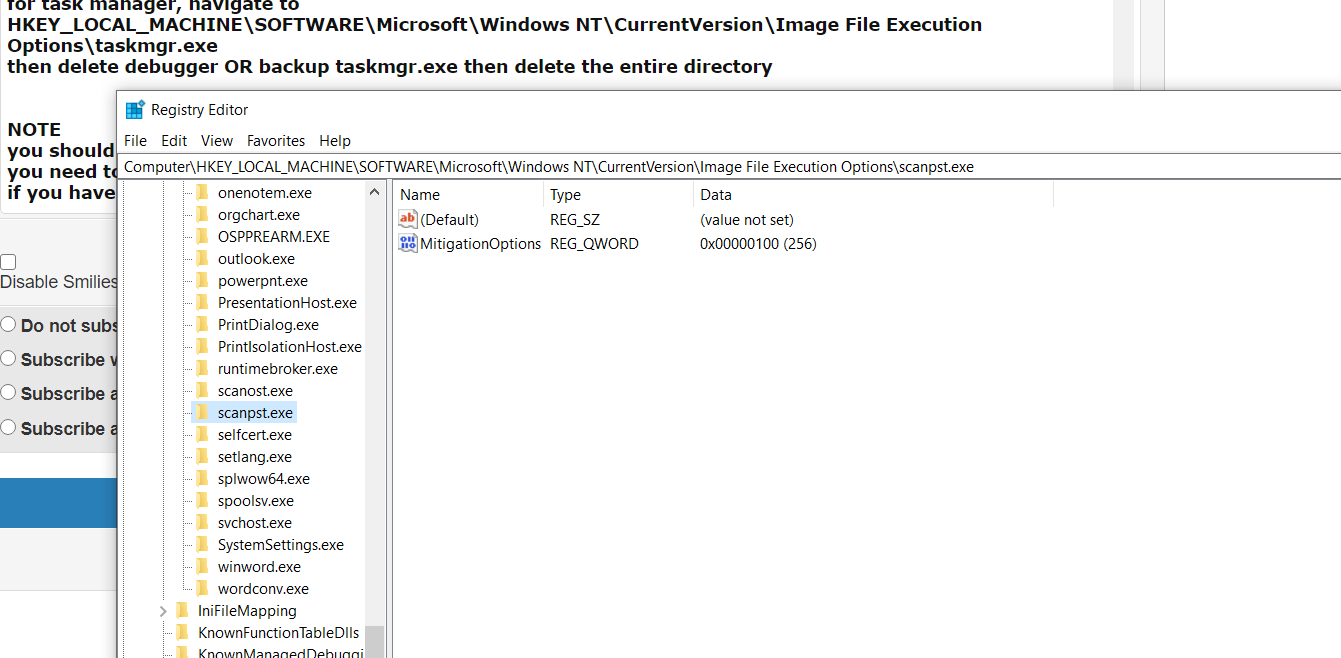Click folder icon next to orgchart.exe
This screenshot has height=658, width=1341.
[x=202, y=215]
